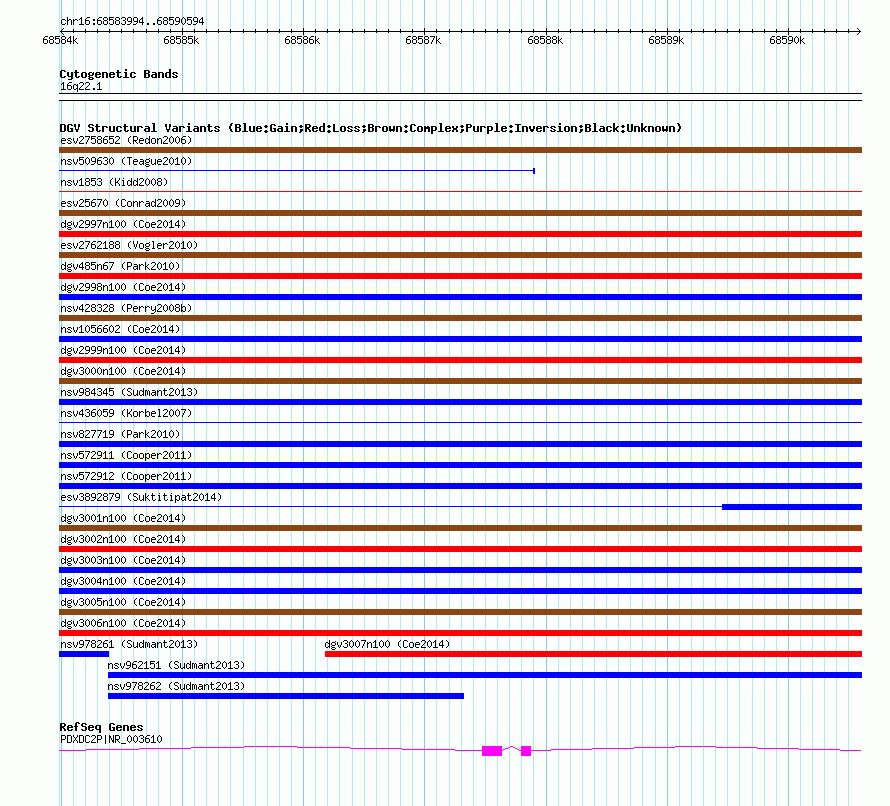
Task: Click the thick blue esv3892879 segment
Action: point(792,507)
